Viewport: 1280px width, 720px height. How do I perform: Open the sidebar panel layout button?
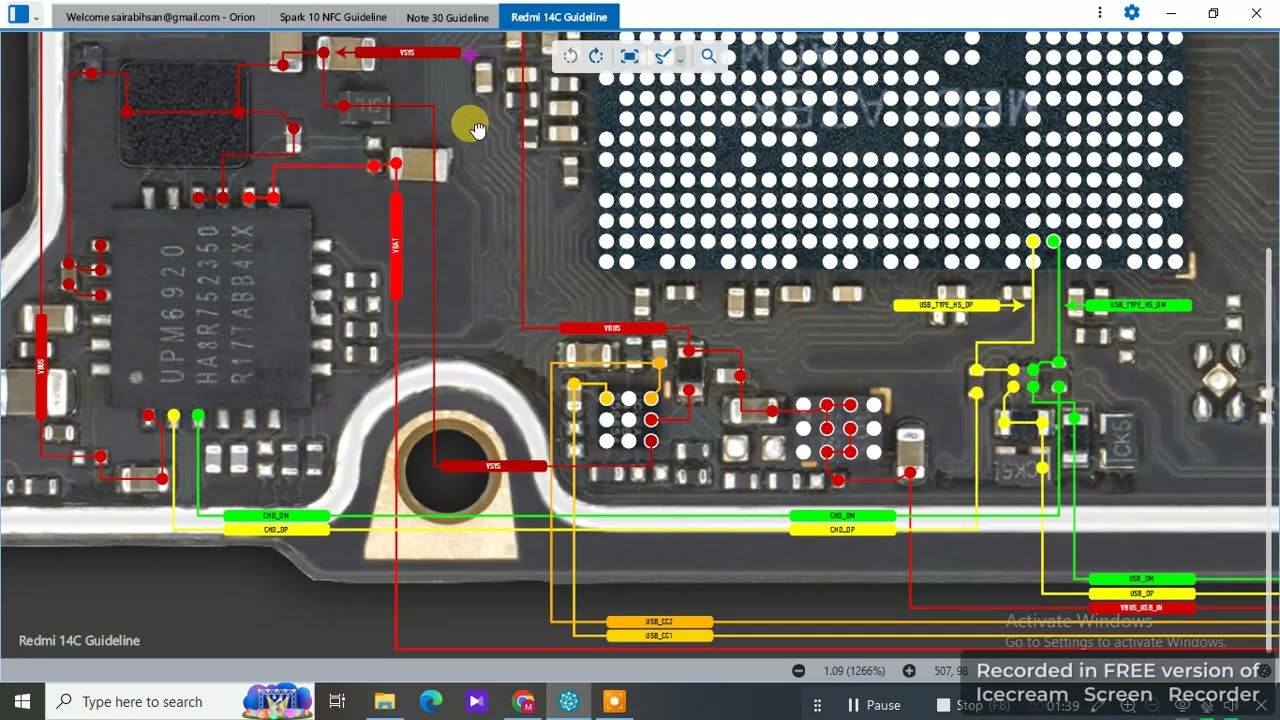[x=18, y=16]
